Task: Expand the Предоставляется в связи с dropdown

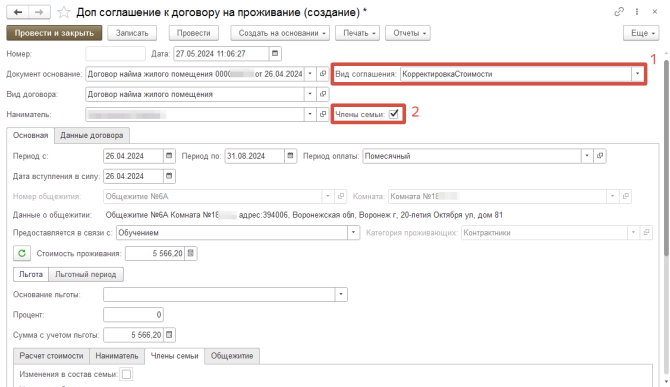Action: [353, 232]
